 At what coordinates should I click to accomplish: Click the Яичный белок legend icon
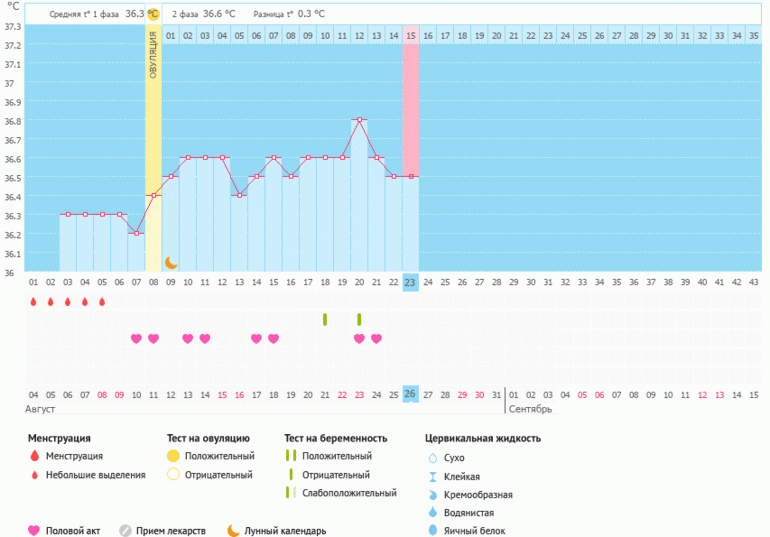(x=434, y=531)
